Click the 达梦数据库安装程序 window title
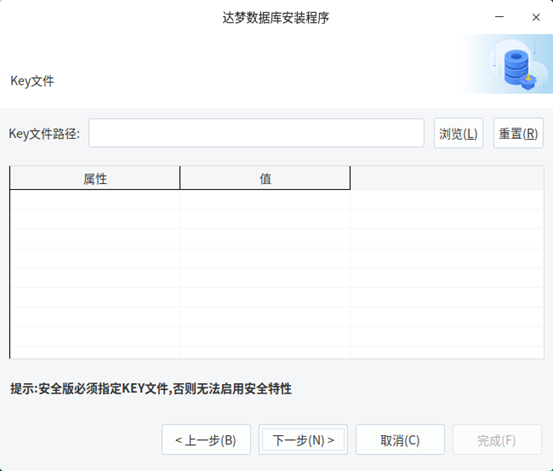The image size is (553, 471). click(x=275, y=17)
